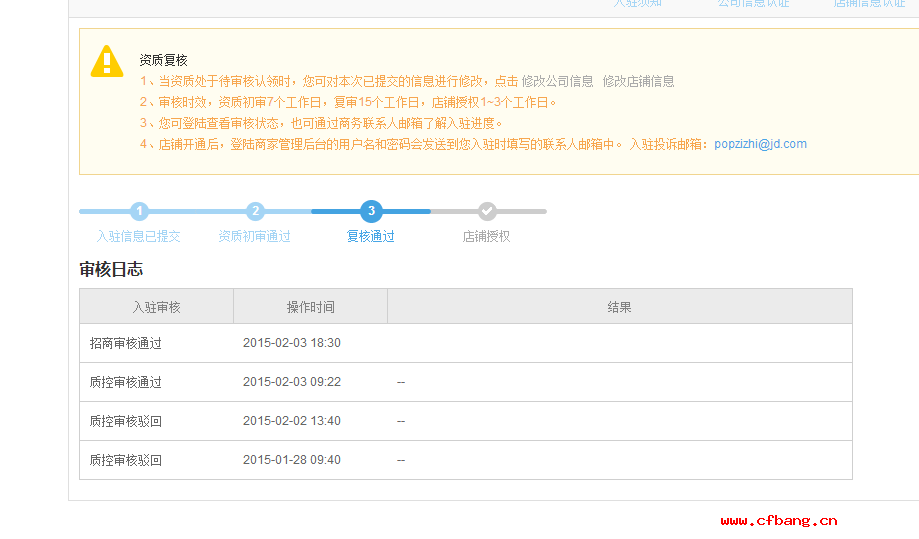Open the 修改公司信息 link

557,81
